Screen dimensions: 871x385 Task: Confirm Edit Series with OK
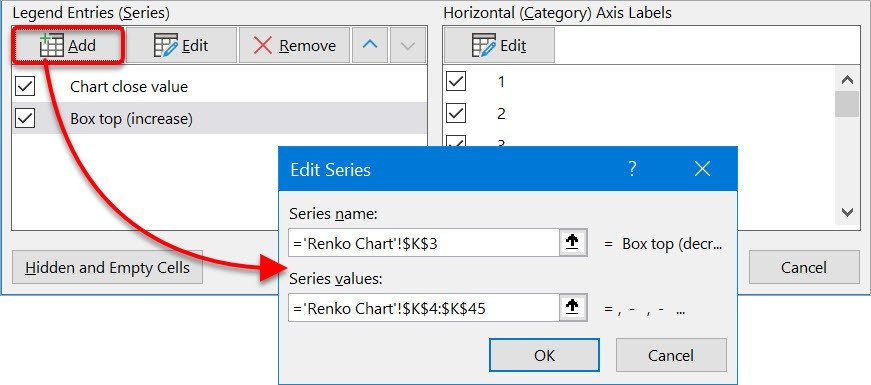[x=544, y=355]
